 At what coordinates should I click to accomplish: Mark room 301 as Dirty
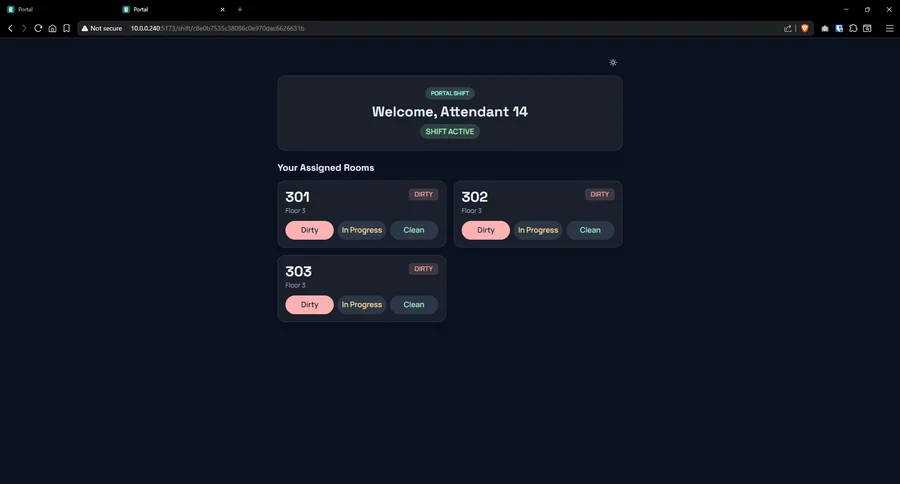click(309, 230)
